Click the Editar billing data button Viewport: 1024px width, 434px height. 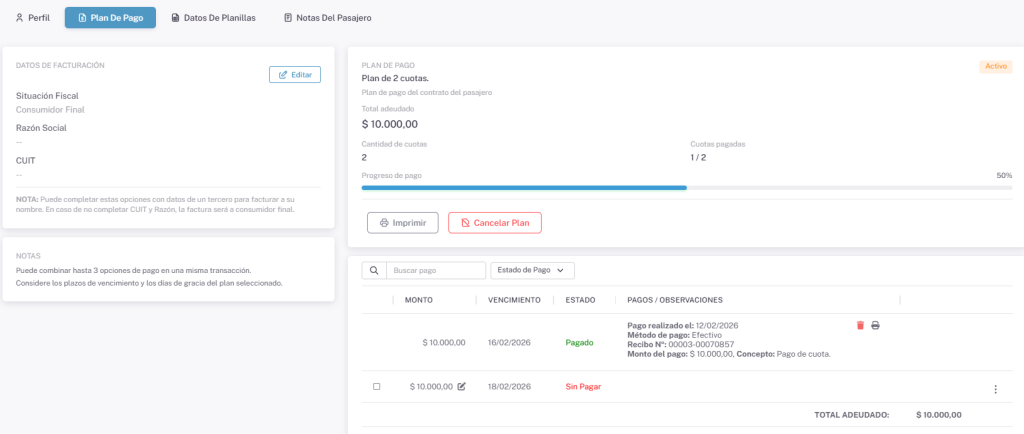[295, 75]
